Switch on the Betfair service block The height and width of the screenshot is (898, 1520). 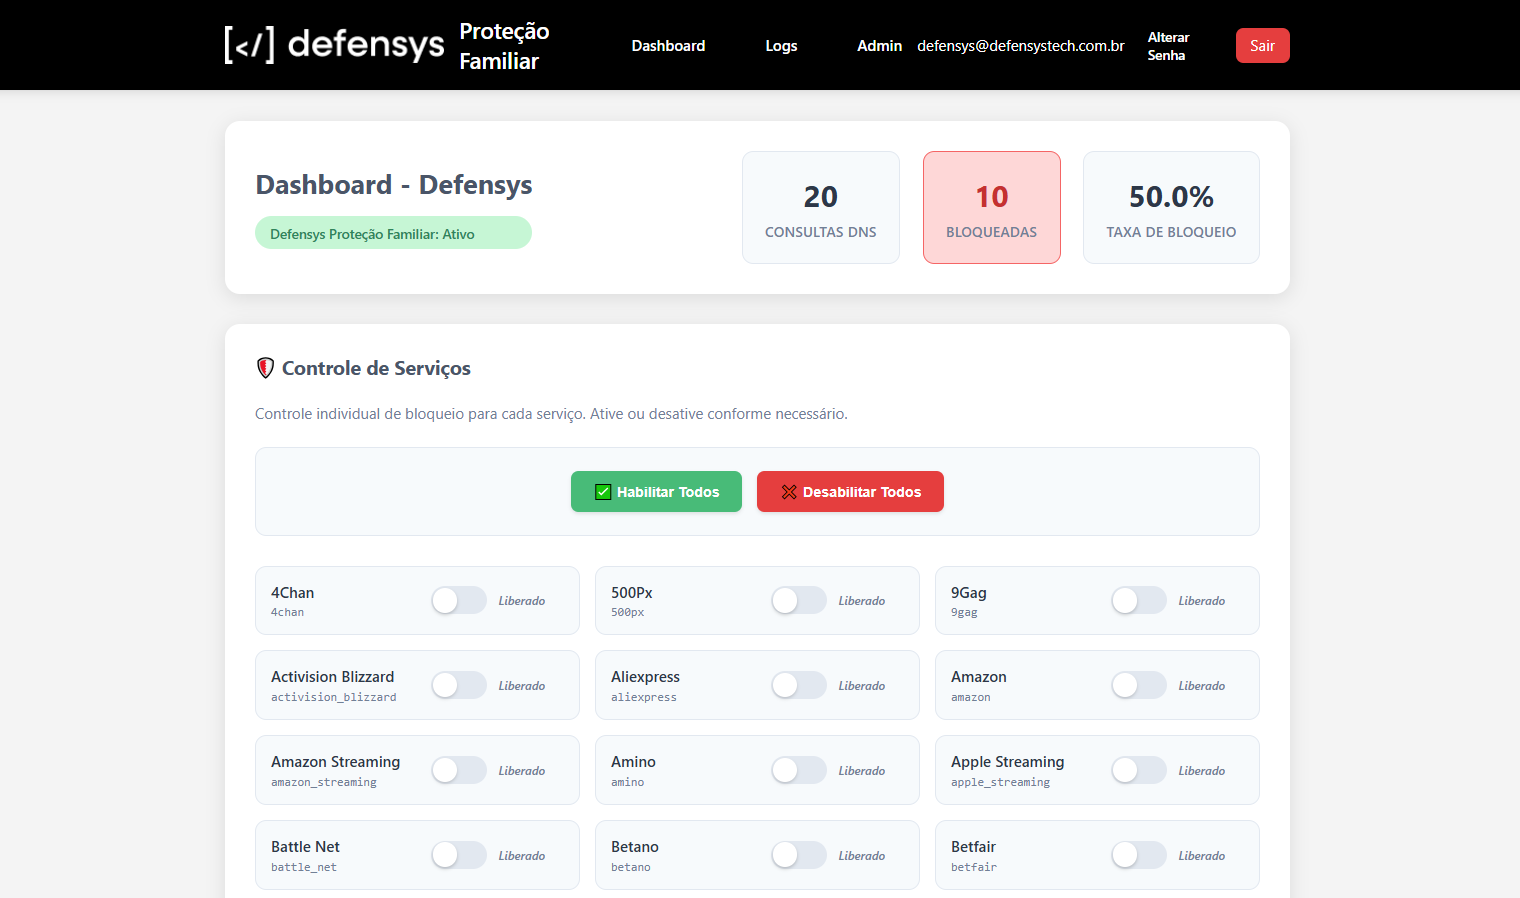pos(1138,855)
